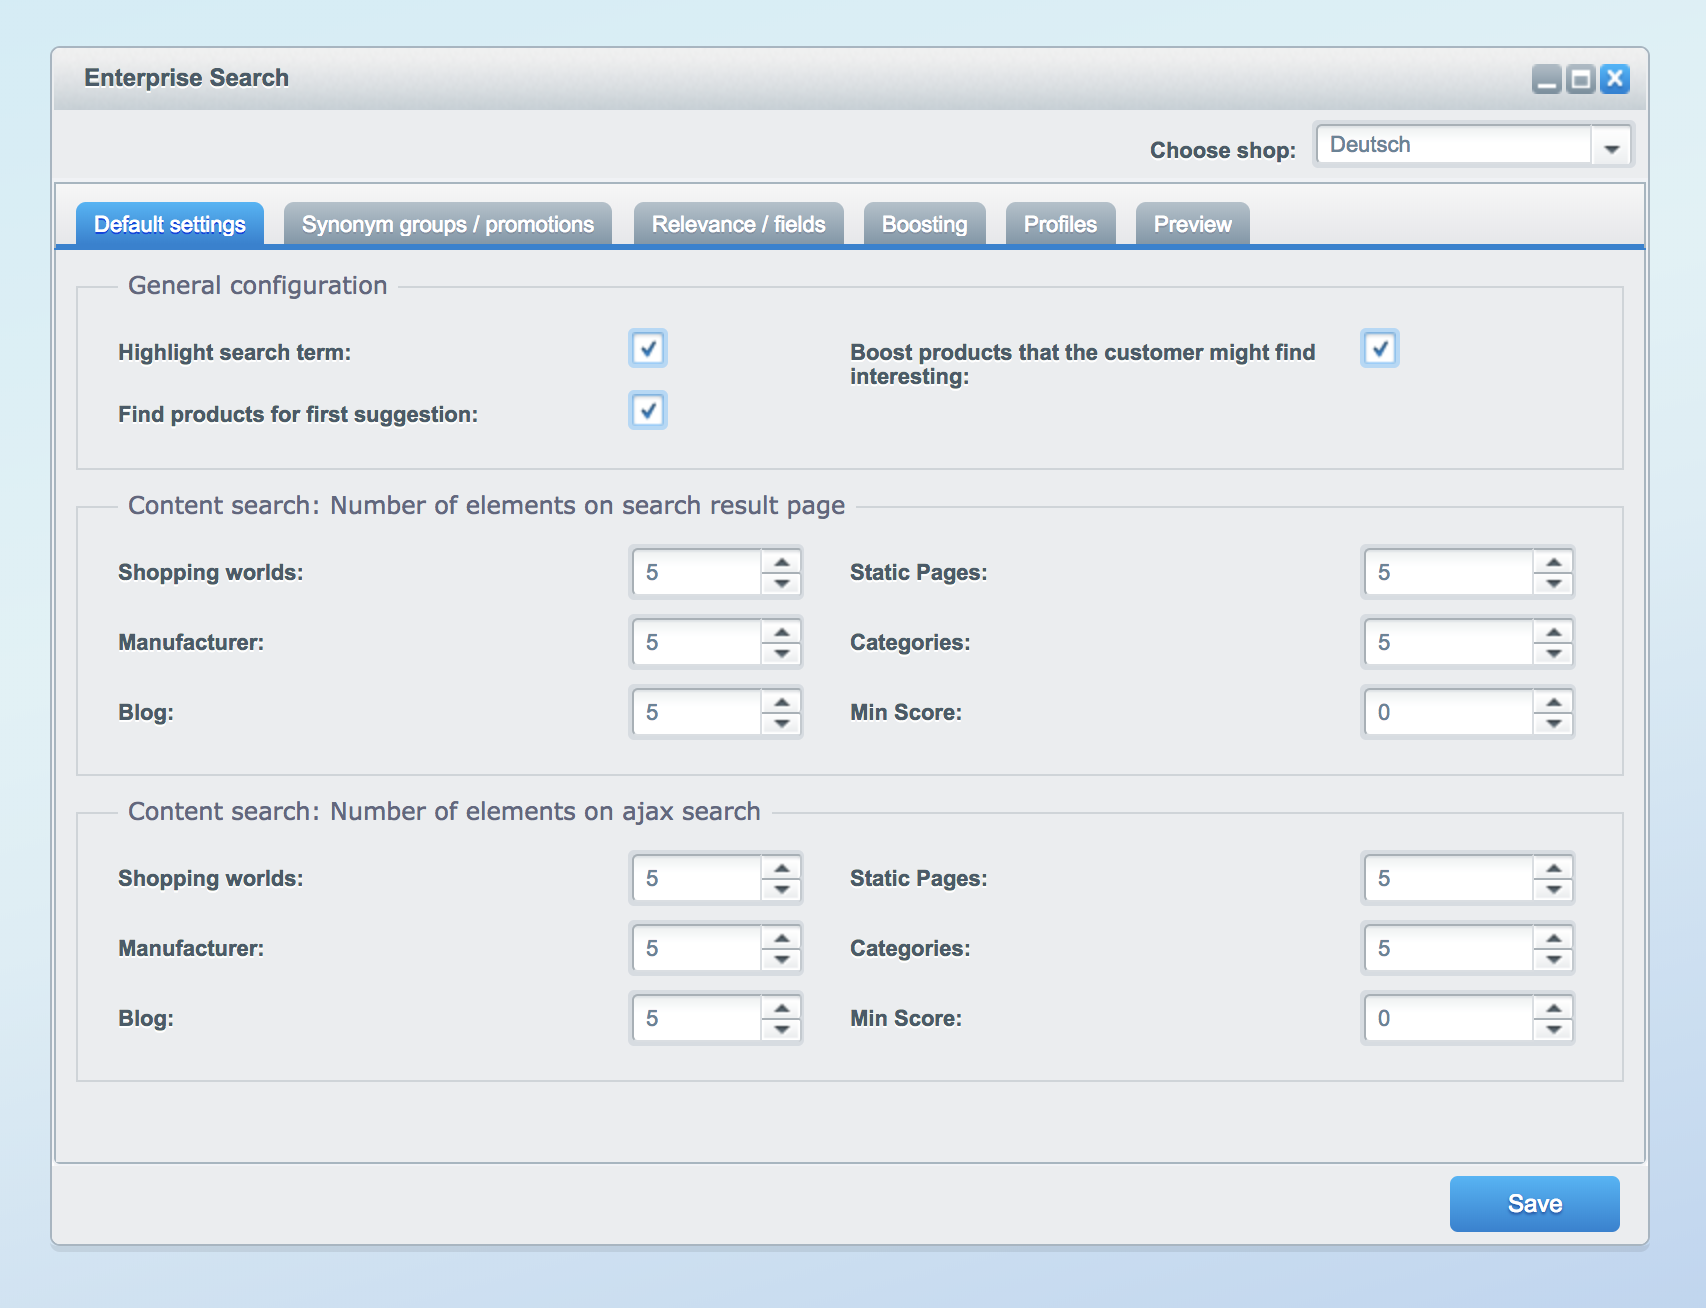Viewport: 1706px width, 1308px height.
Task: Close the Enterprise Search window
Action: tap(1614, 79)
